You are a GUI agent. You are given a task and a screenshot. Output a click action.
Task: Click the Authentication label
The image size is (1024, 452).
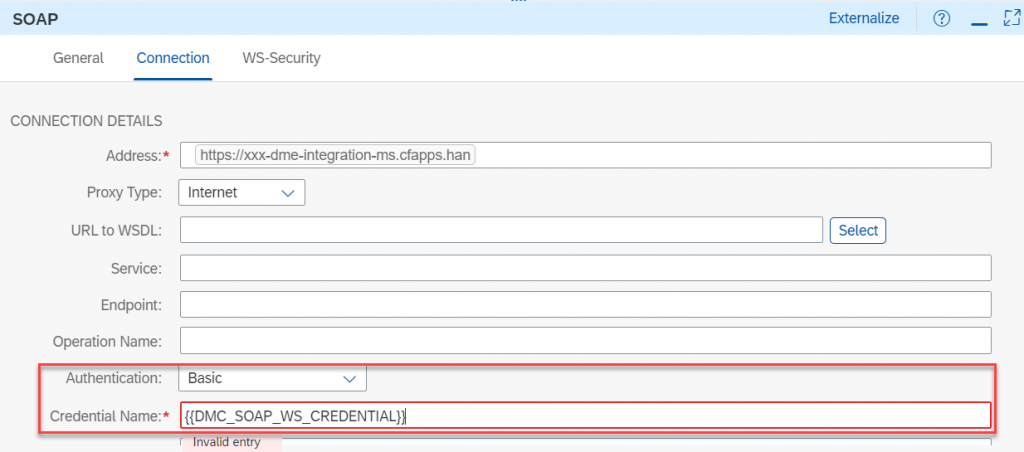tap(114, 378)
